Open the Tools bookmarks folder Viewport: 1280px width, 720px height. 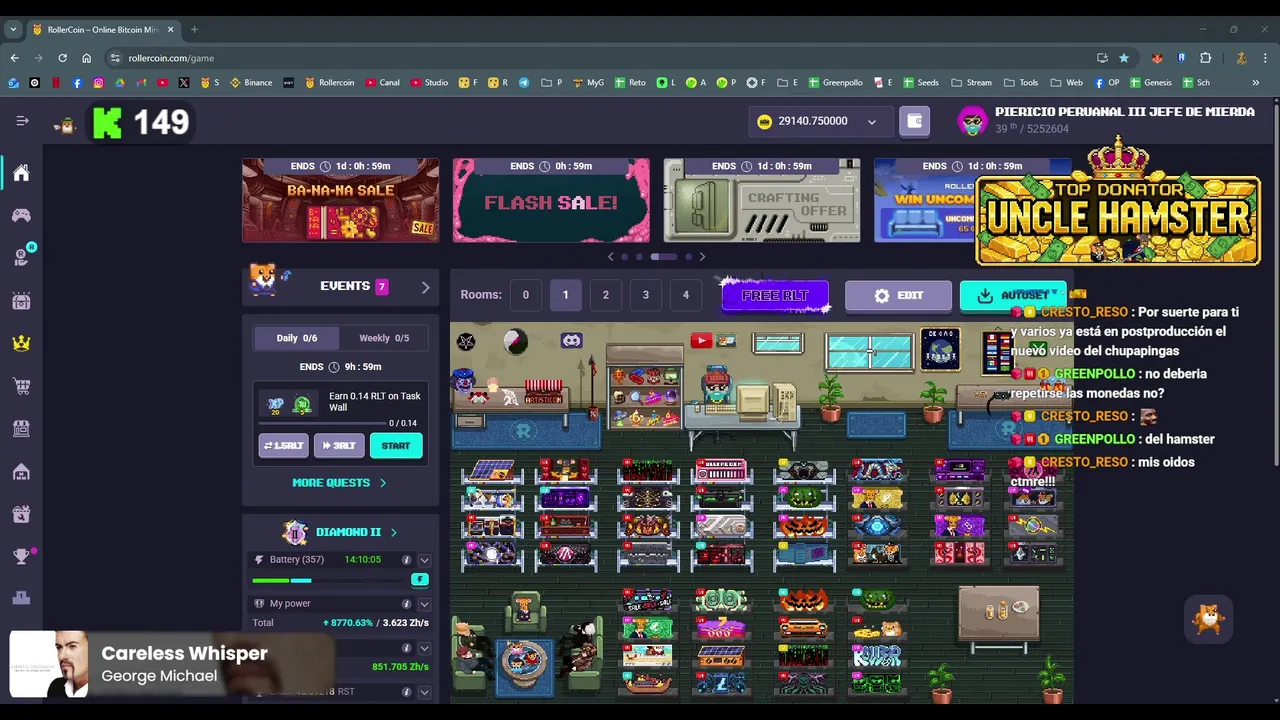tap(1021, 82)
